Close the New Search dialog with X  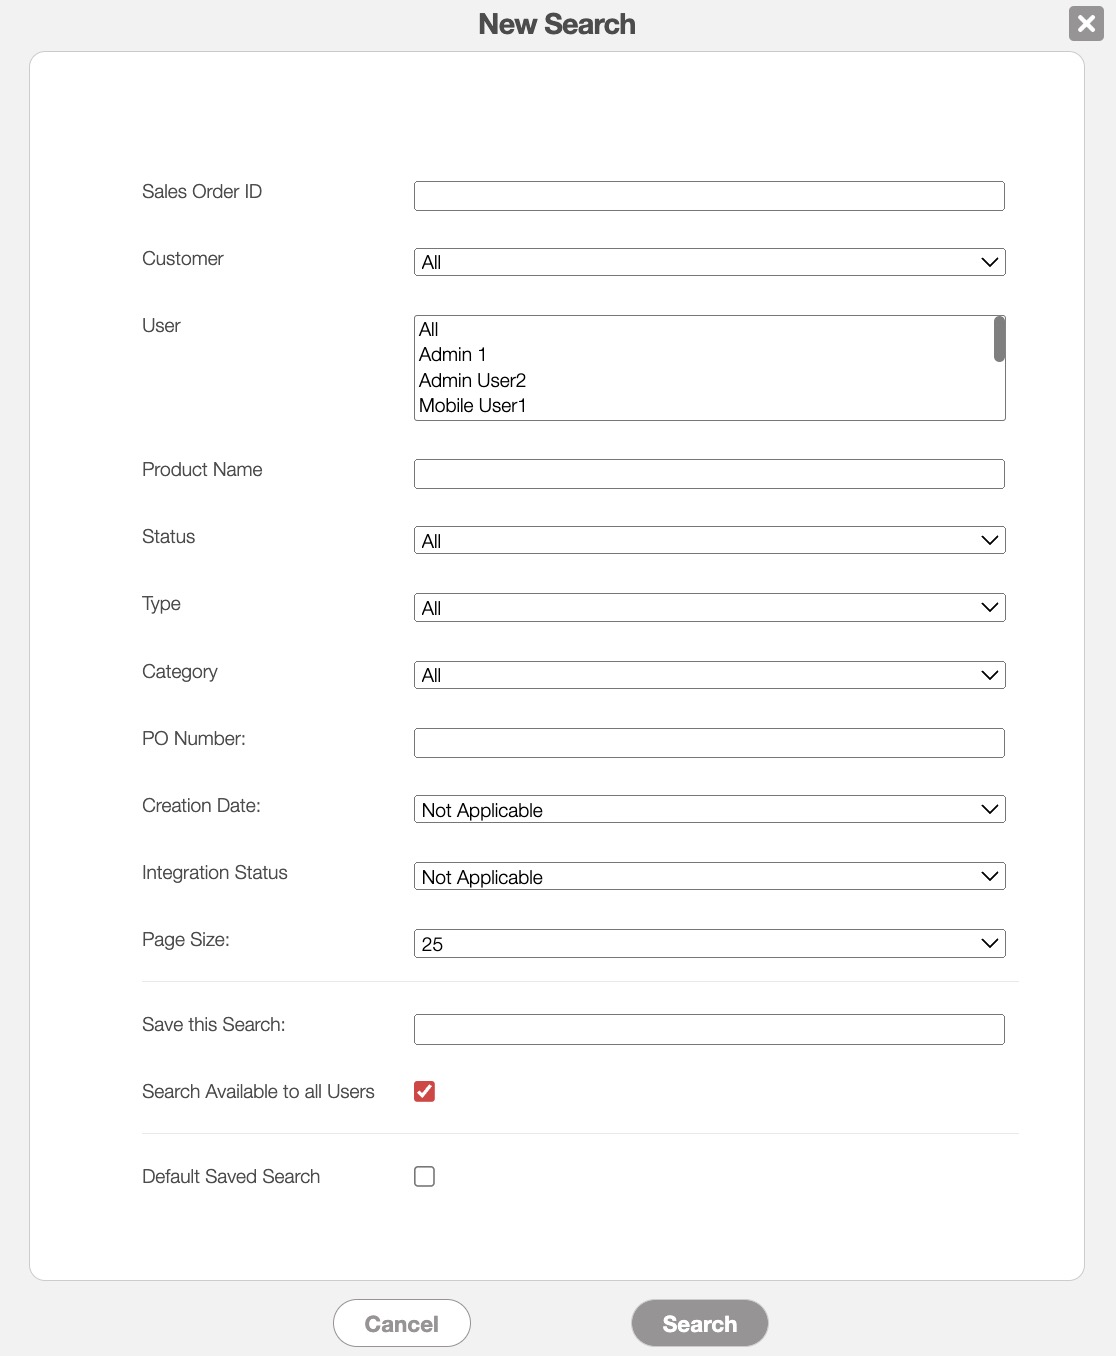point(1086,23)
